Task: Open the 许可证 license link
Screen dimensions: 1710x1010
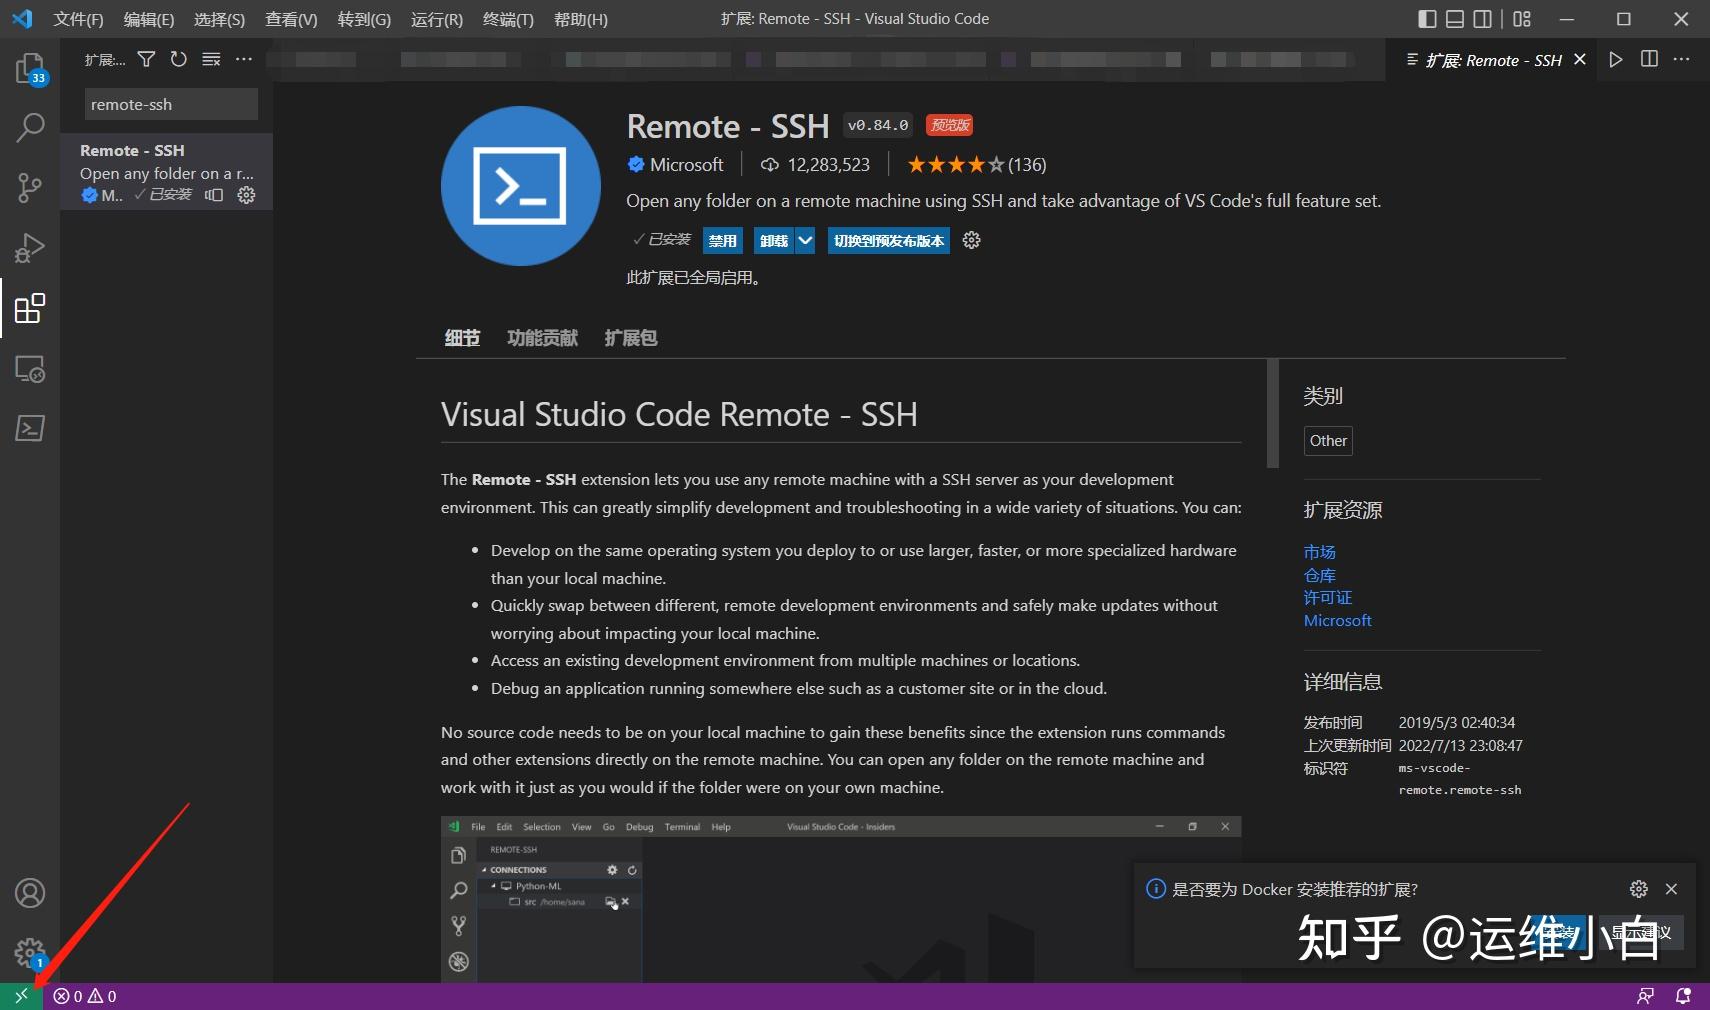Action: click(x=1327, y=597)
